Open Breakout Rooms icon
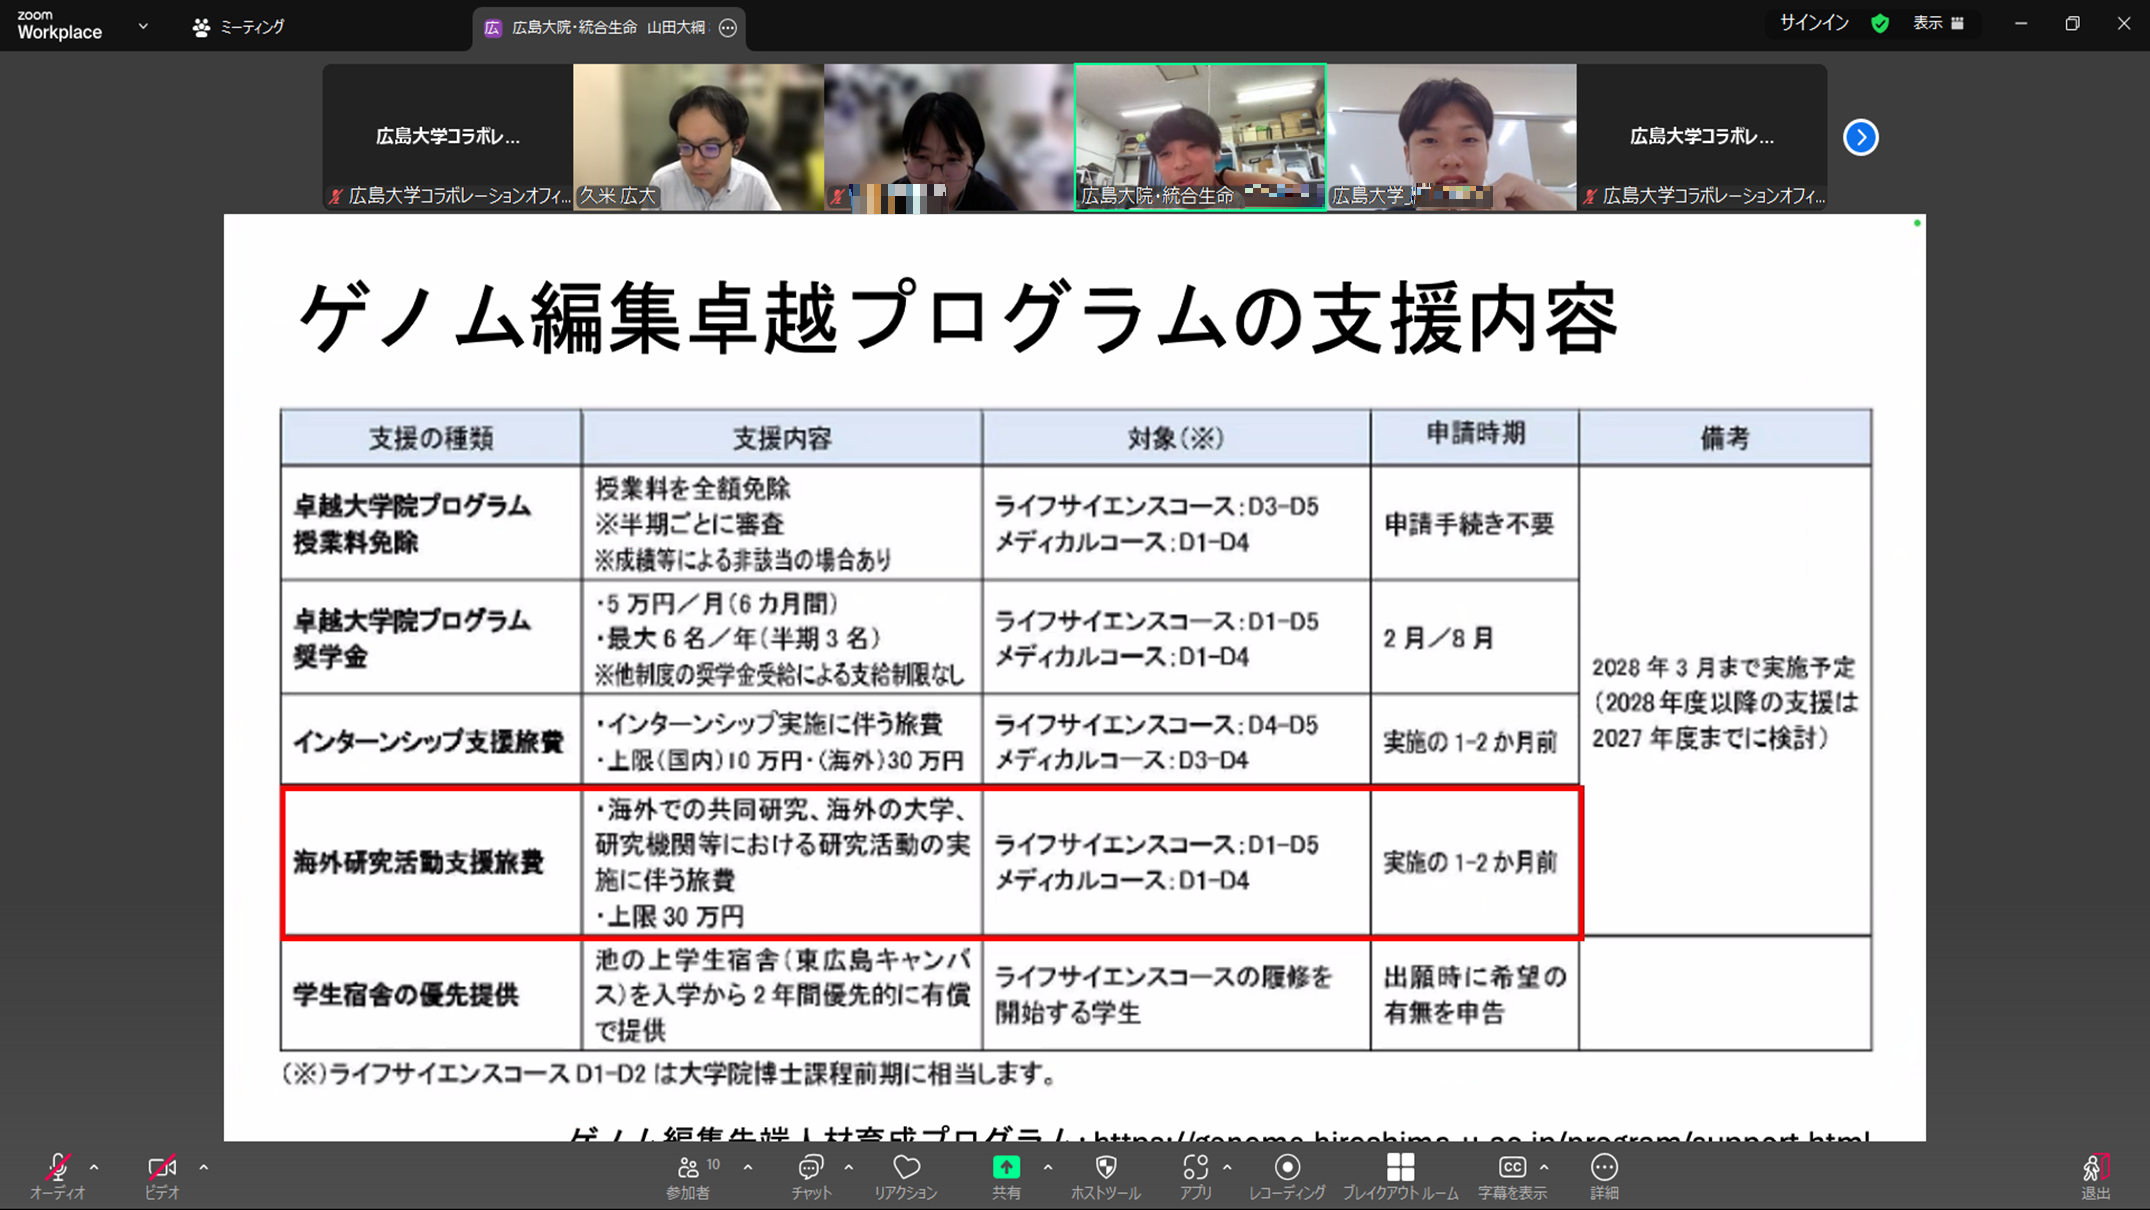2150x1210 pixels. click(x=1400, y=1168)
